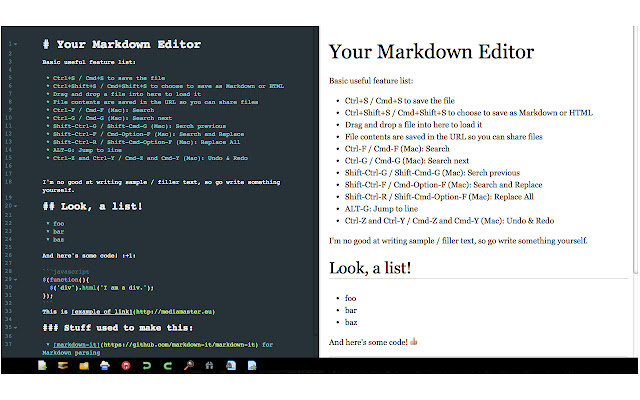
Task: Click 'File contents are saved in the URL' in the preview
Action: (x=444, y=137)
